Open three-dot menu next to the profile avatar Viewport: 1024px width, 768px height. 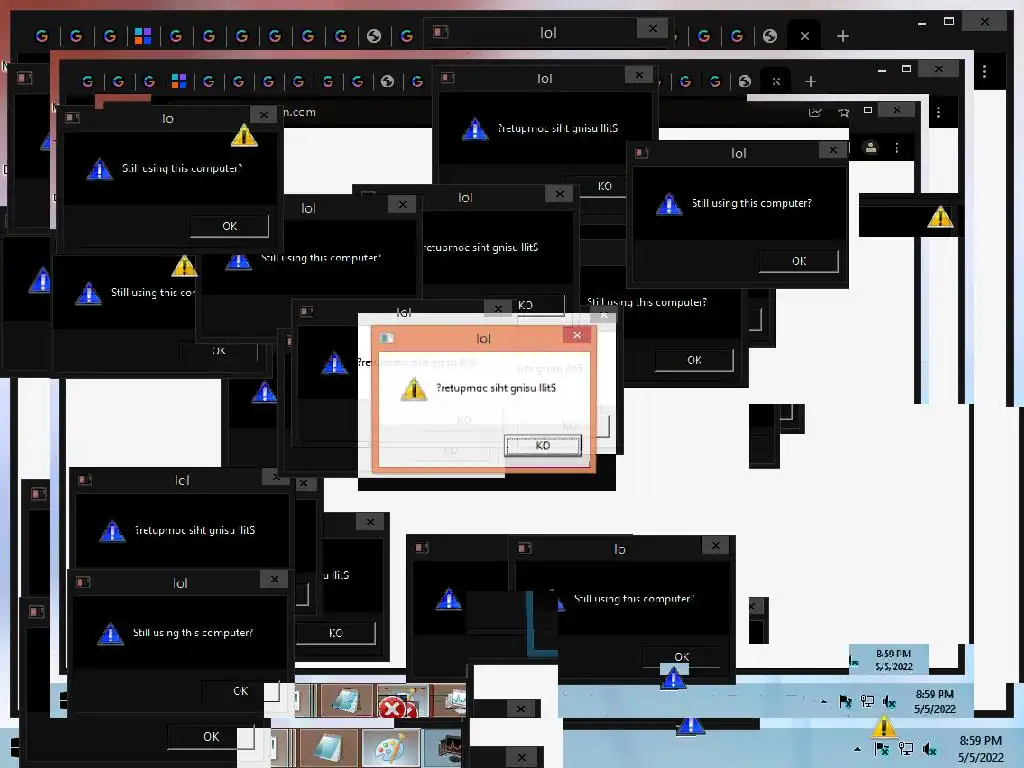click(897, 148)
